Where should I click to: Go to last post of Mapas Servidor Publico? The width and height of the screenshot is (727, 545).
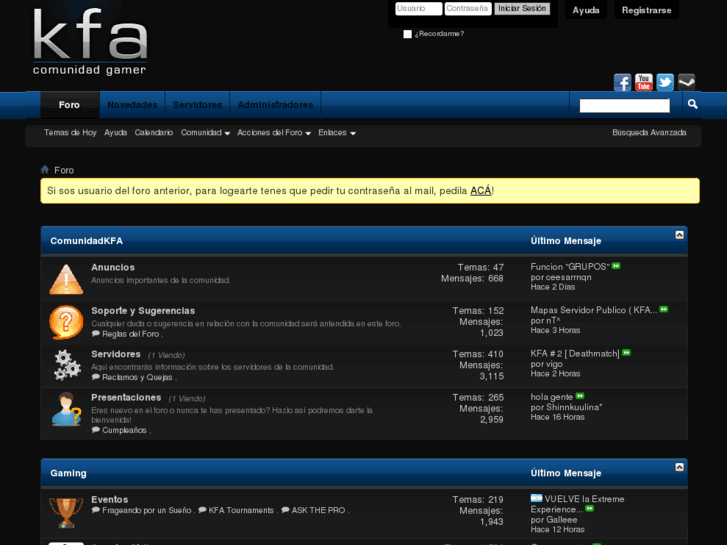point(664,309)
